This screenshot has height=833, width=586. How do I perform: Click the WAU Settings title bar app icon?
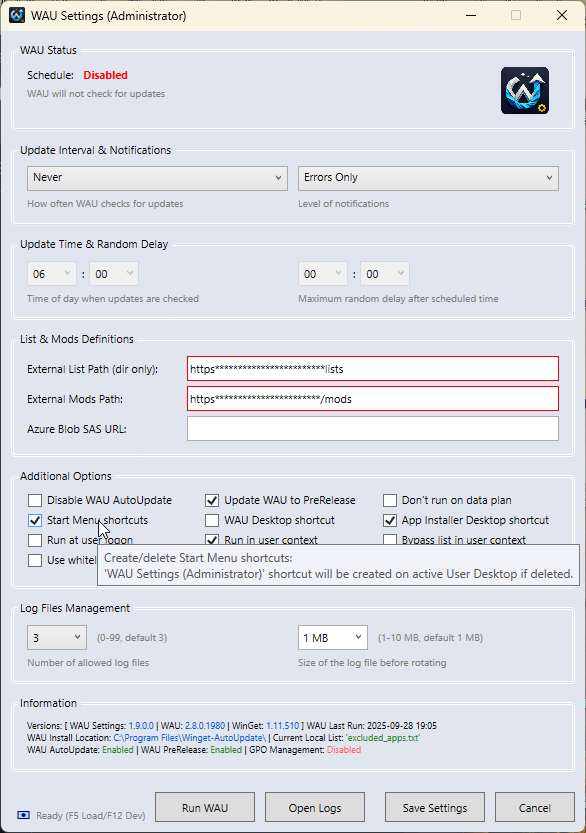[17, 15]
